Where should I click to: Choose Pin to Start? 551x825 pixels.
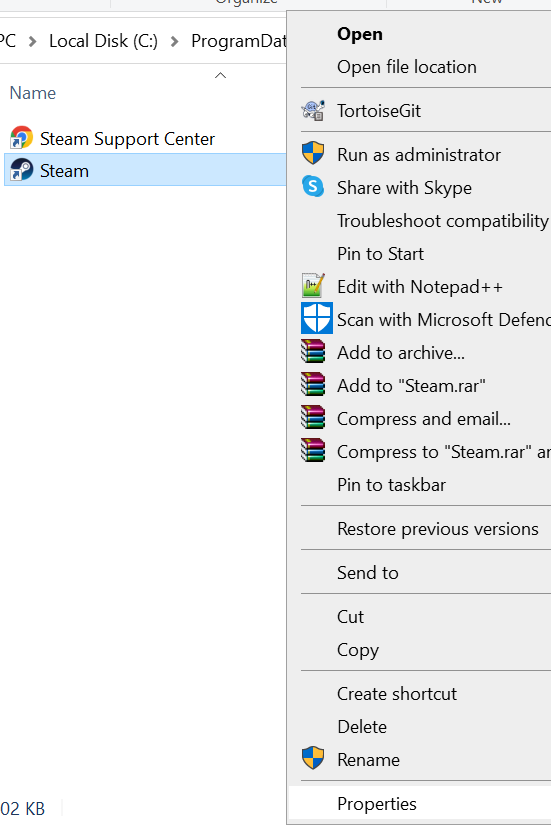tap(380, 254)
